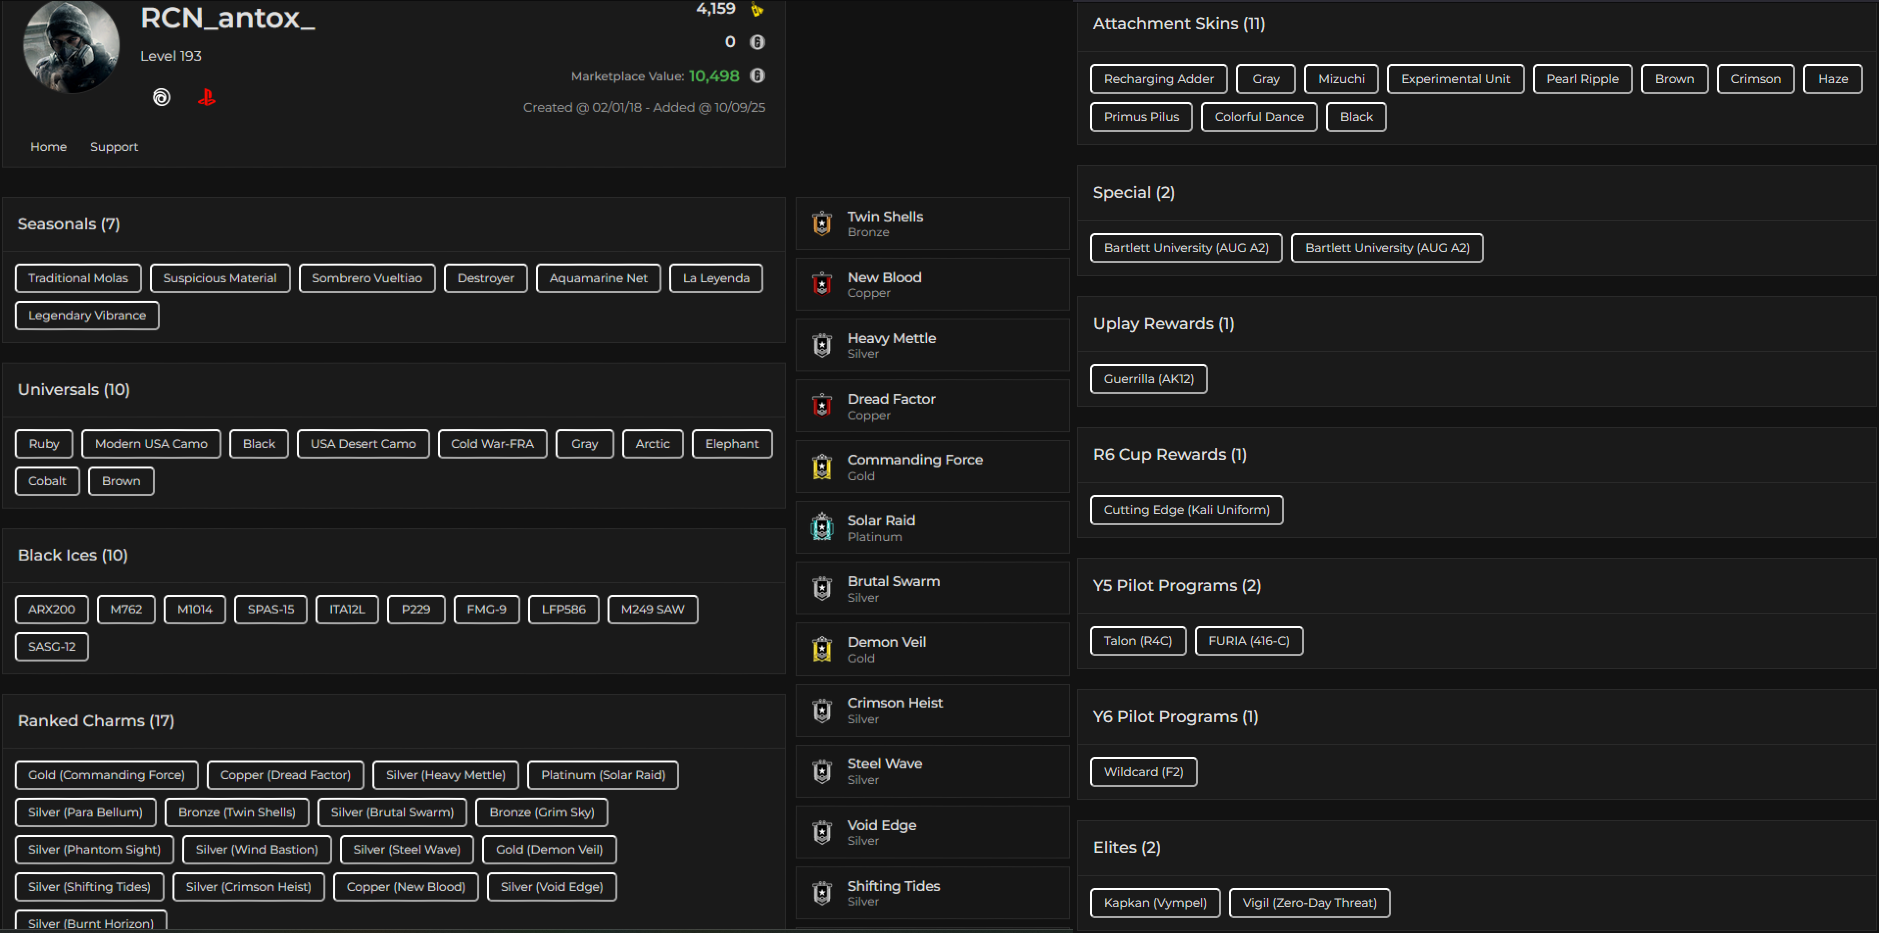Click the Black Ices (10) section heading
The height and width of the screenshot is (933, 1879).
click(73, 555)
